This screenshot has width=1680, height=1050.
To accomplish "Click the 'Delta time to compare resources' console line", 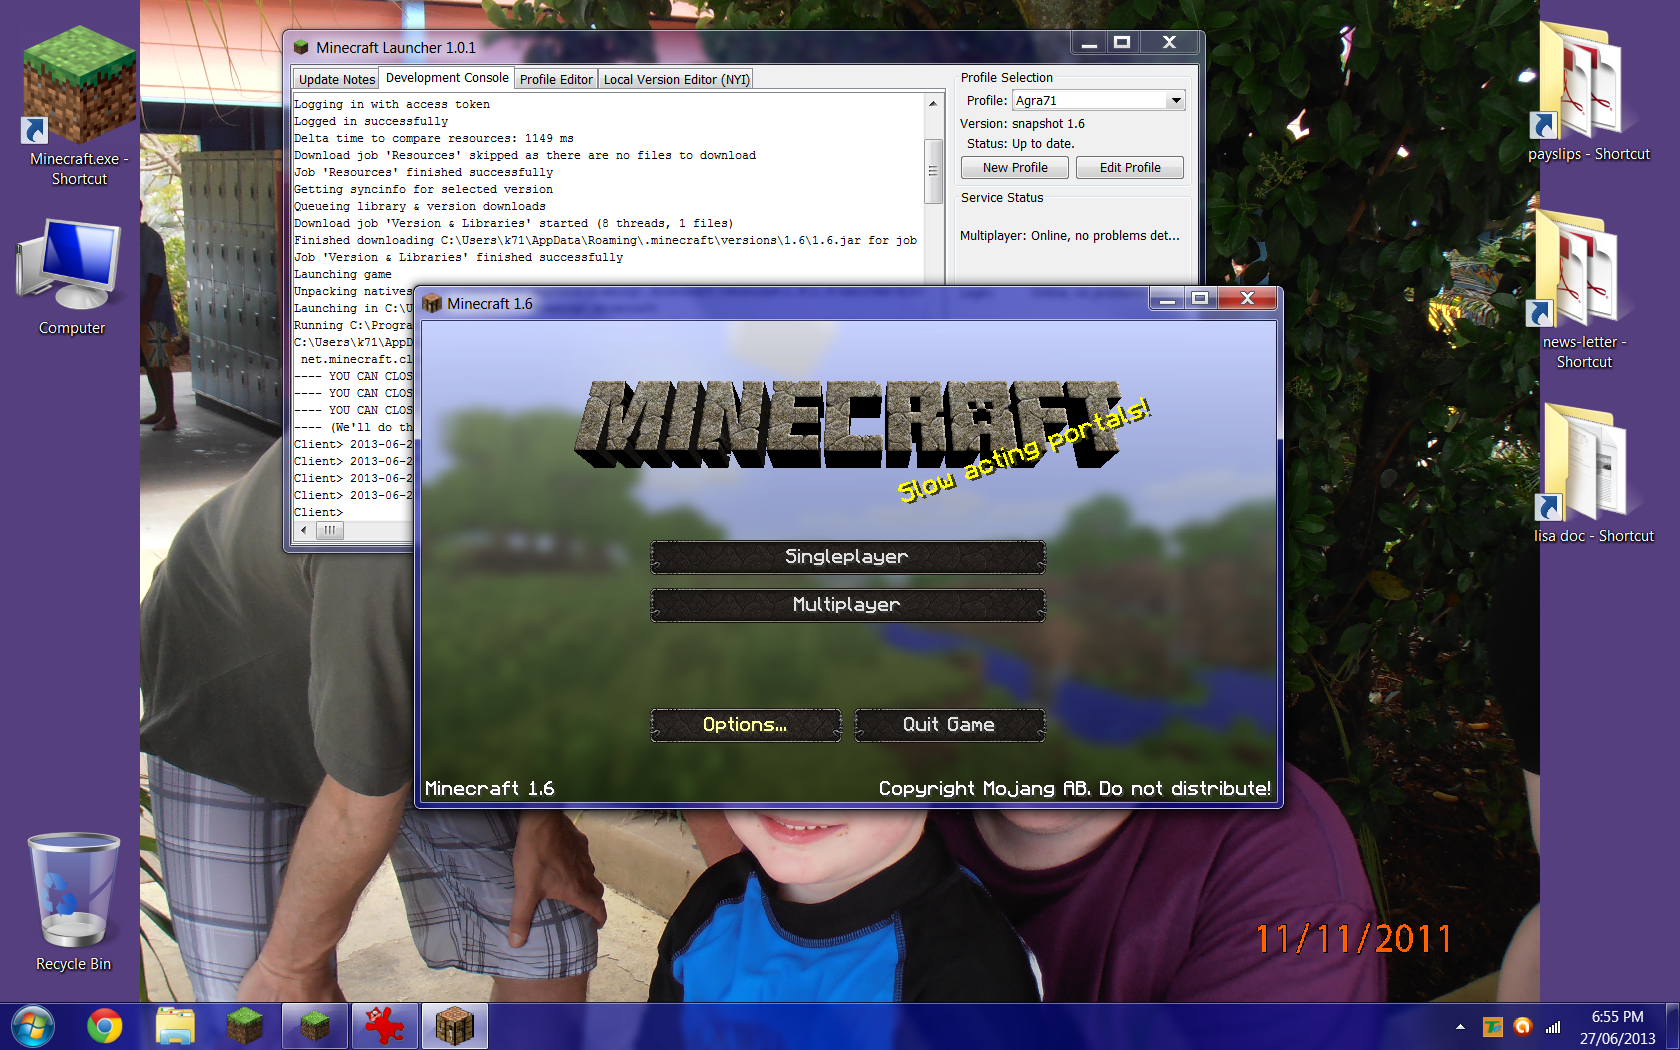I will [434, 138].
